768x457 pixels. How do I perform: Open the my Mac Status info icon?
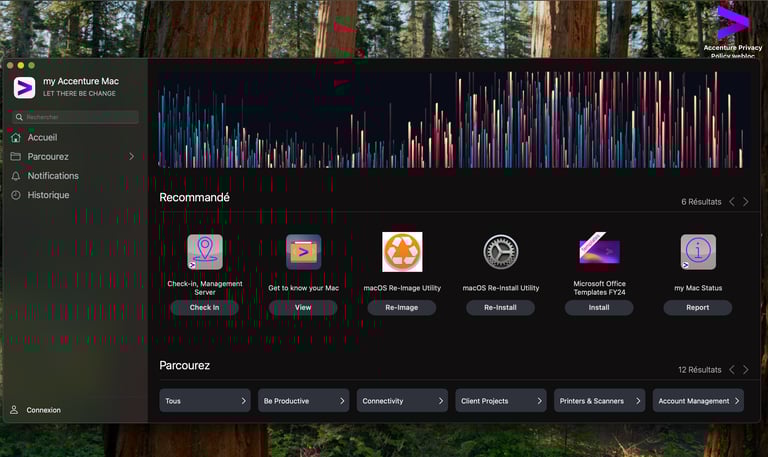click(x=698, y=252)
